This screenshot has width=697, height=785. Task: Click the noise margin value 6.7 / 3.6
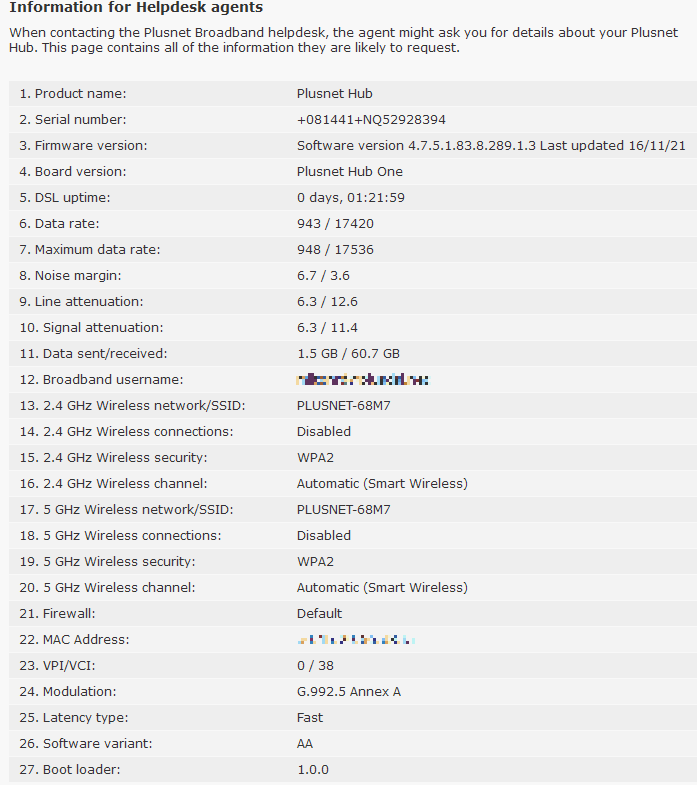pos(323,276)
